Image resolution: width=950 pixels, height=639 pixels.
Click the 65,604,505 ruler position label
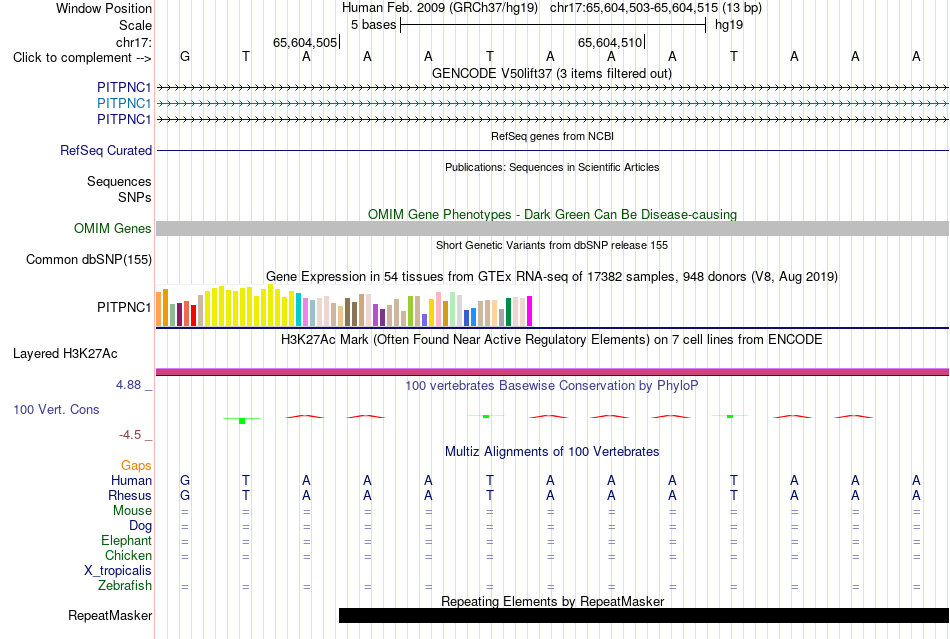point(305,42)
